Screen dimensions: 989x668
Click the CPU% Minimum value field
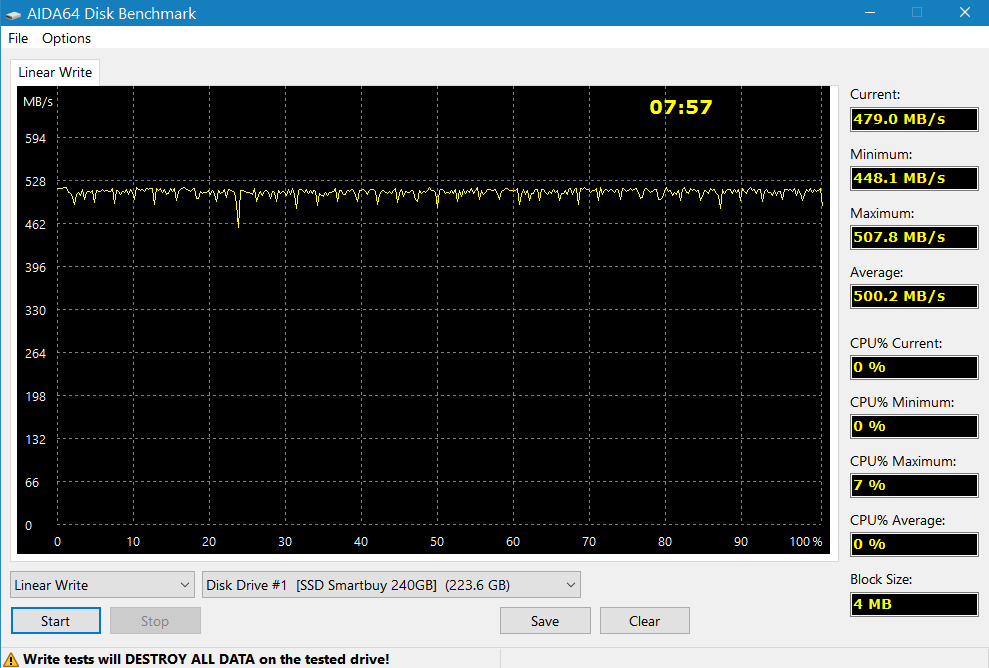[914, 426]
